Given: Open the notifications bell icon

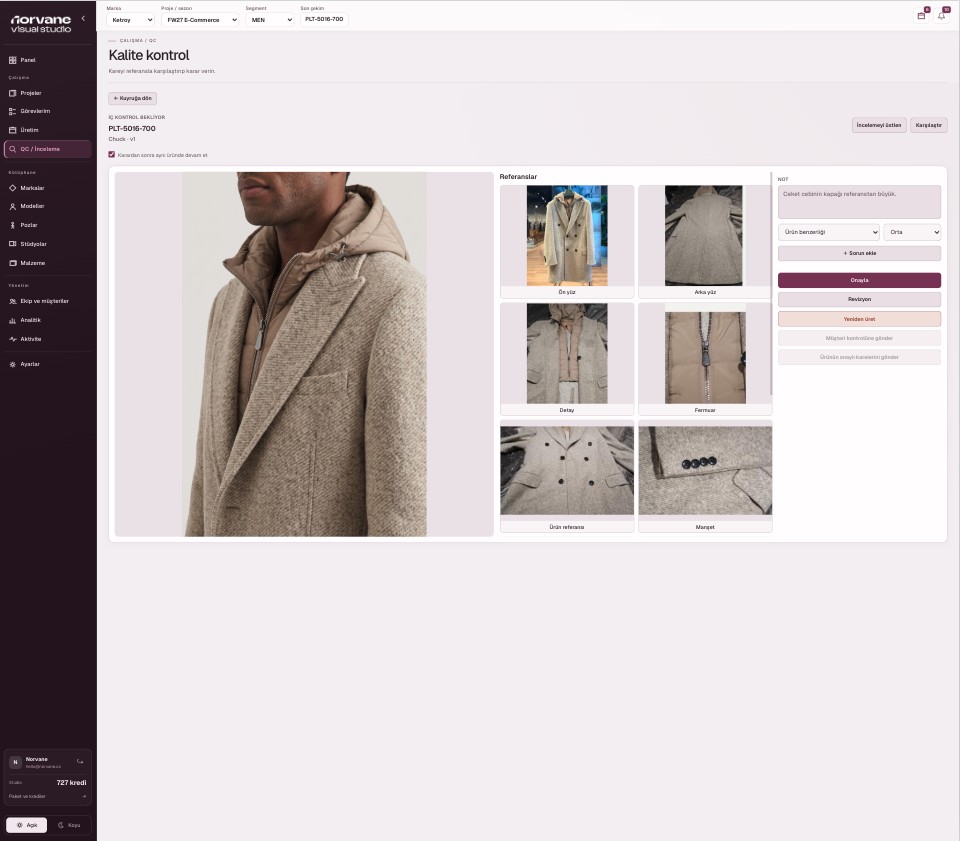Looking at the screenshot, I should tap(942, 16).
